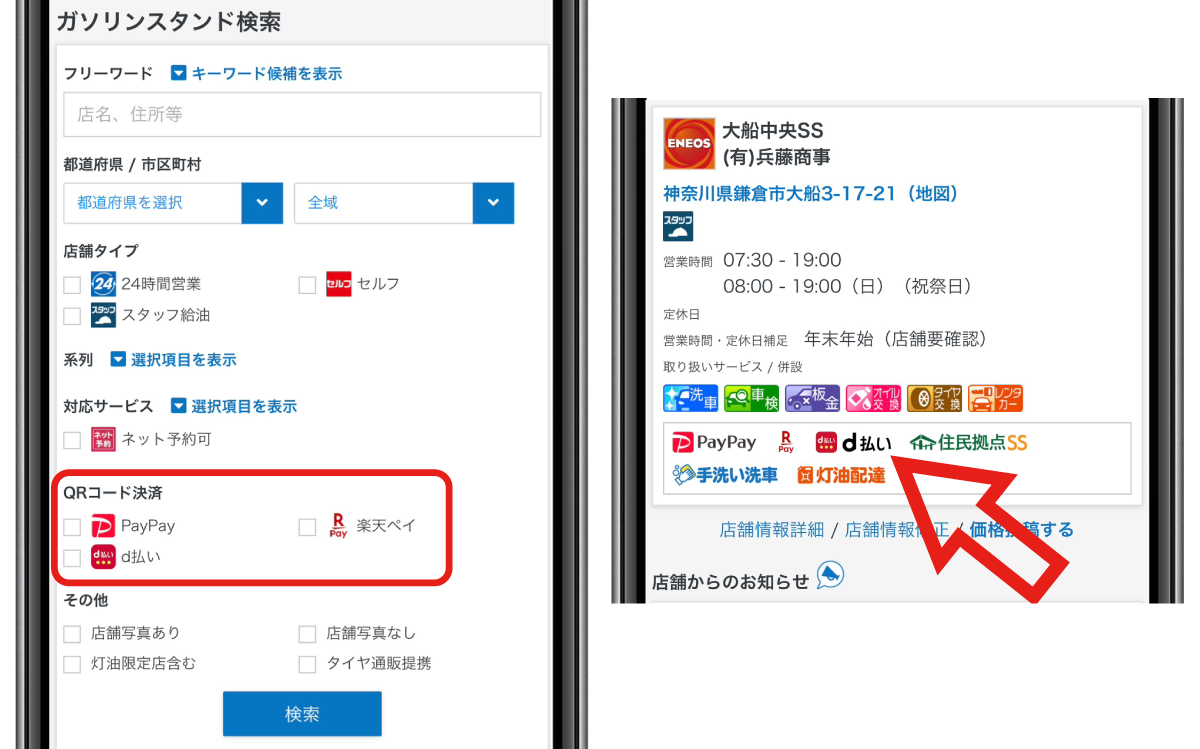Click the oil change (オイル交換) icon

(x=873, y=398)
